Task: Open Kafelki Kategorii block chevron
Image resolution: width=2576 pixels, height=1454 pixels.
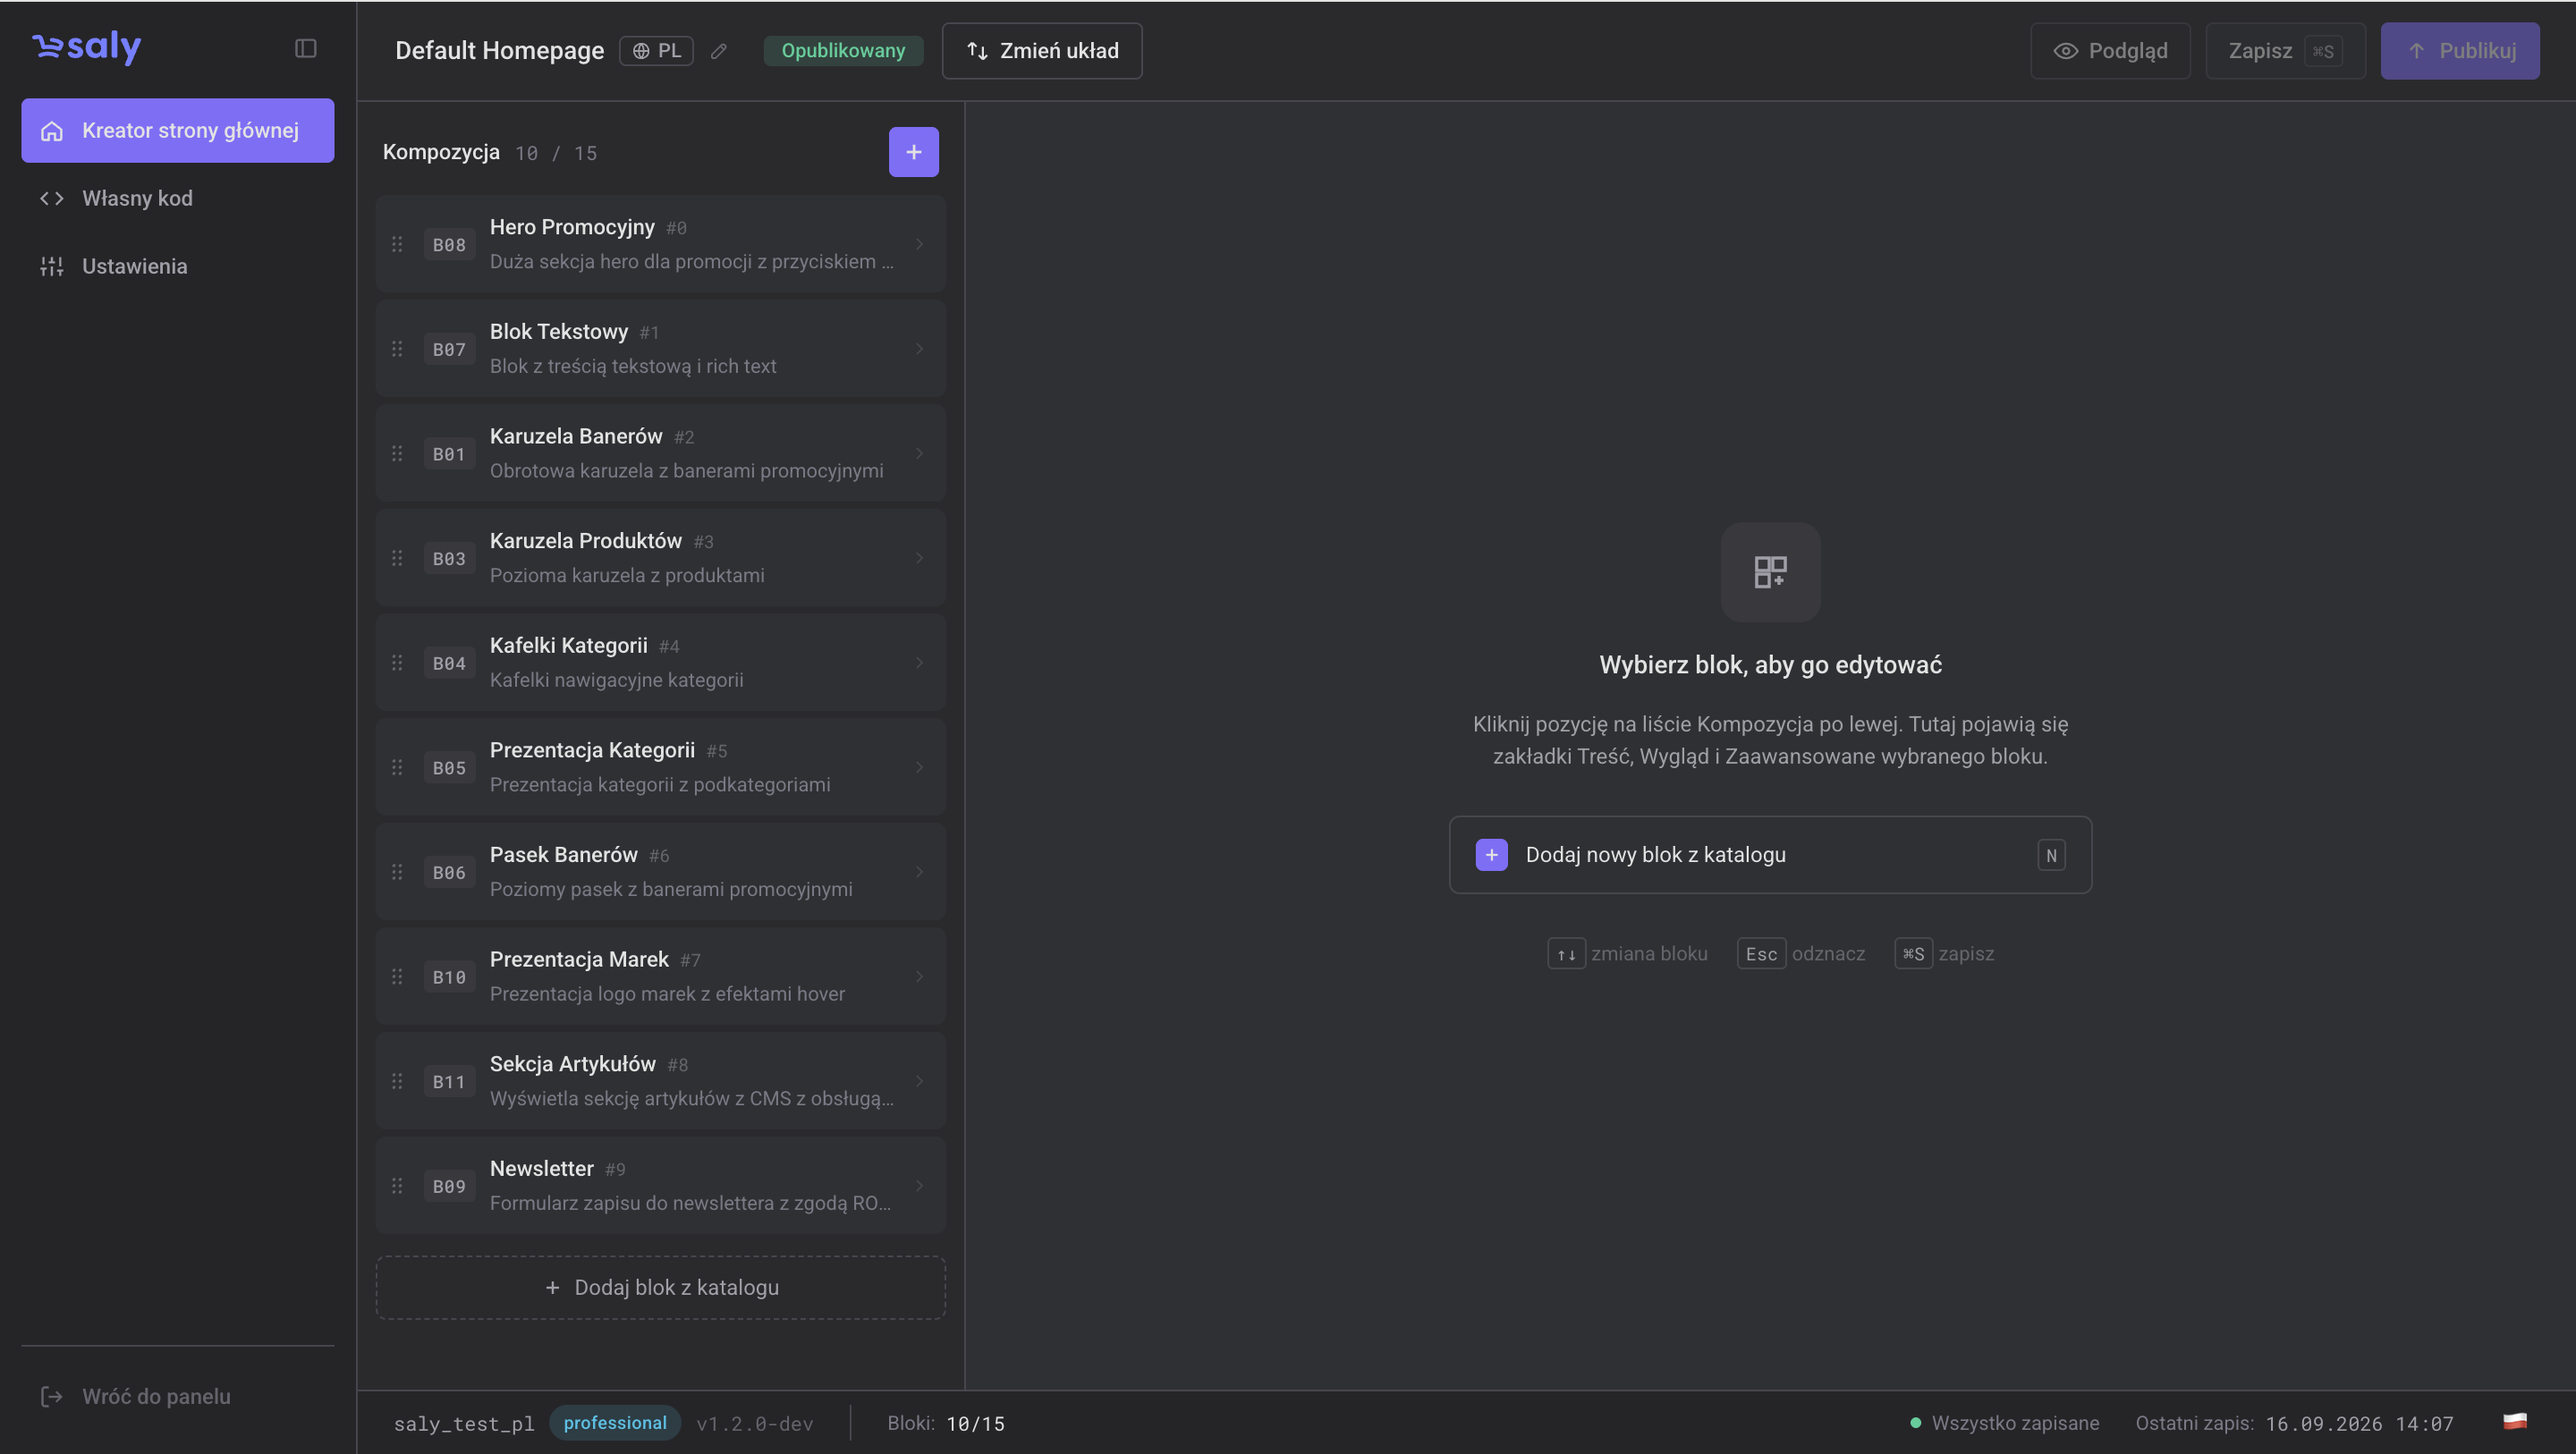Action: point(919,663)
